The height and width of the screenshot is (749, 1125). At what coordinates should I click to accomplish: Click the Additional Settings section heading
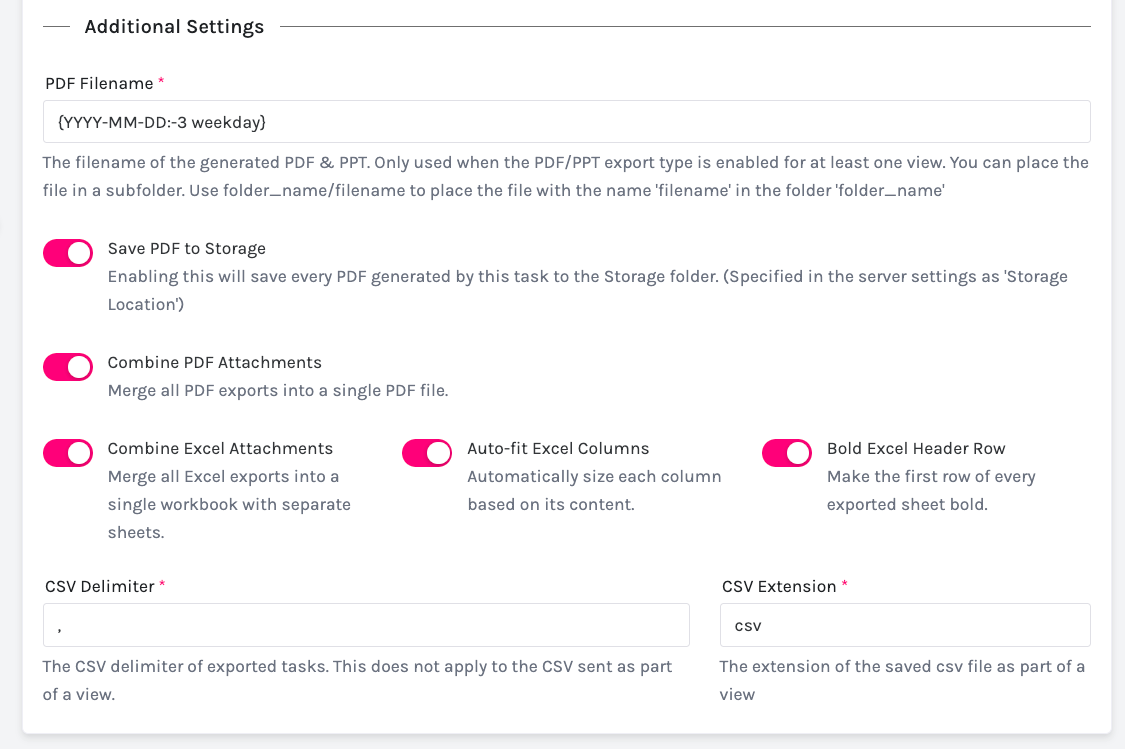[174, 27]
